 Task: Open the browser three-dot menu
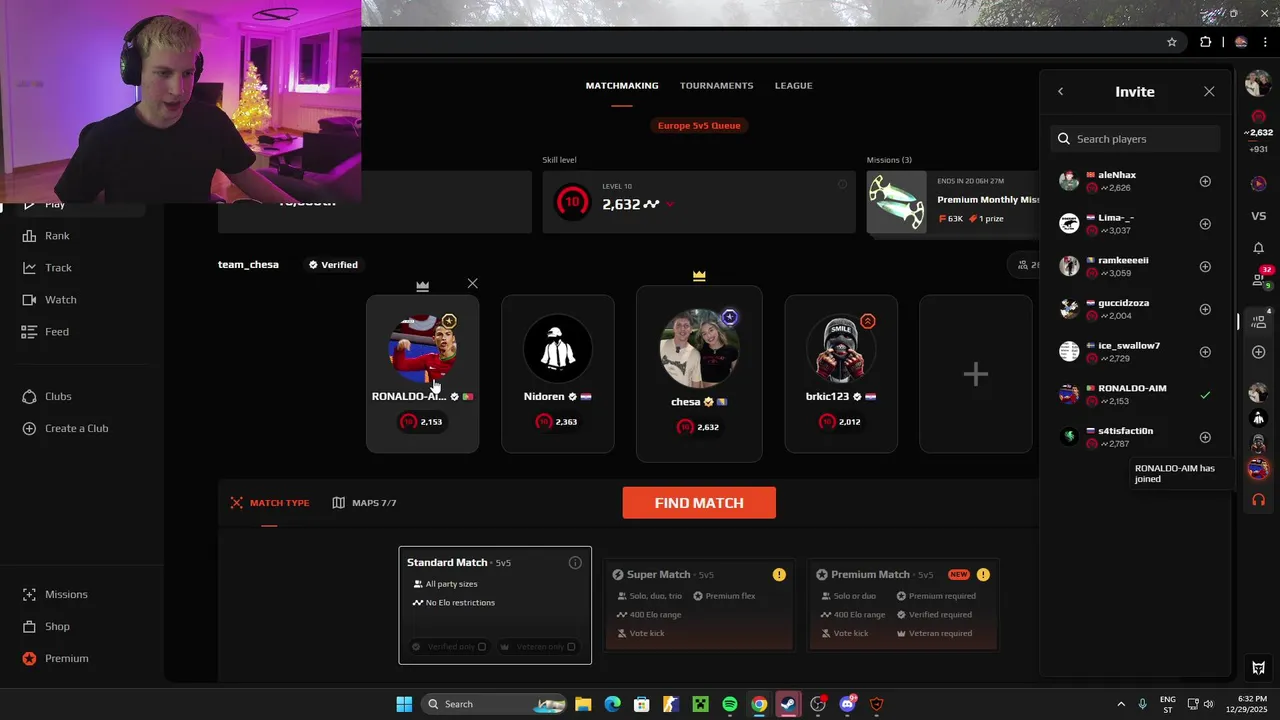(x=1265, y=42)
